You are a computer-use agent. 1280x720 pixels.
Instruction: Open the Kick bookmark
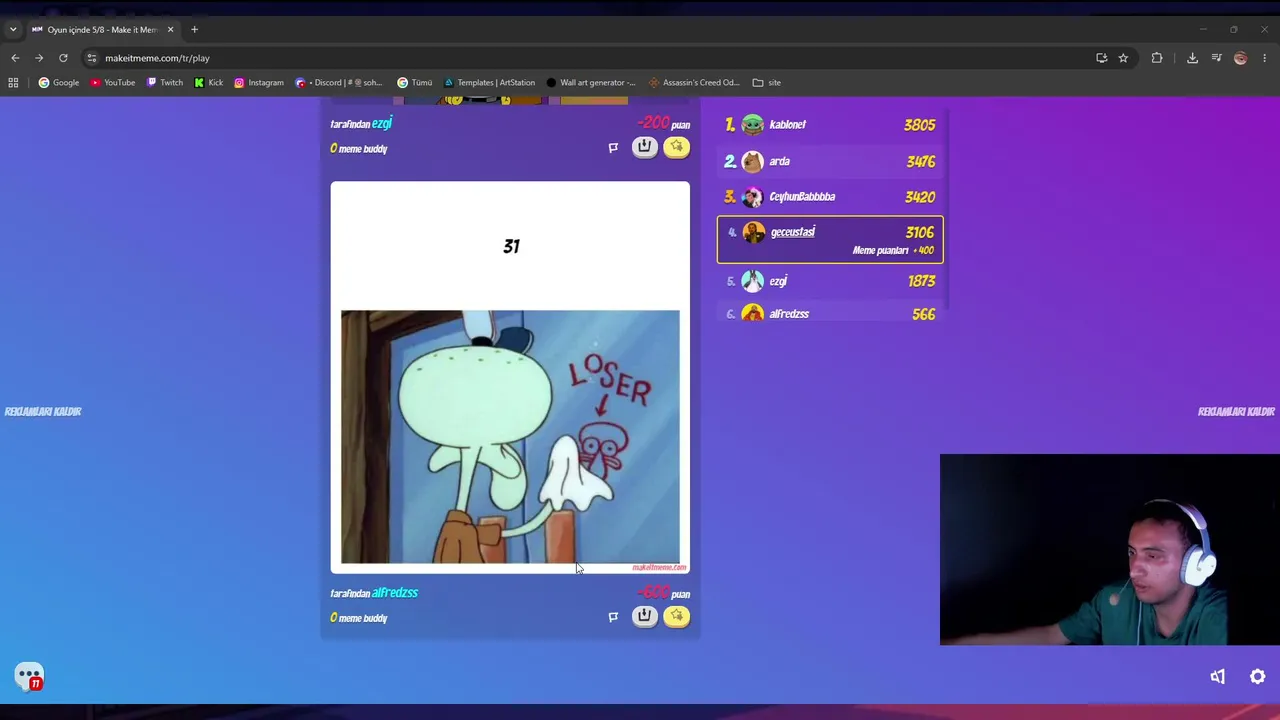pos(209,83)
